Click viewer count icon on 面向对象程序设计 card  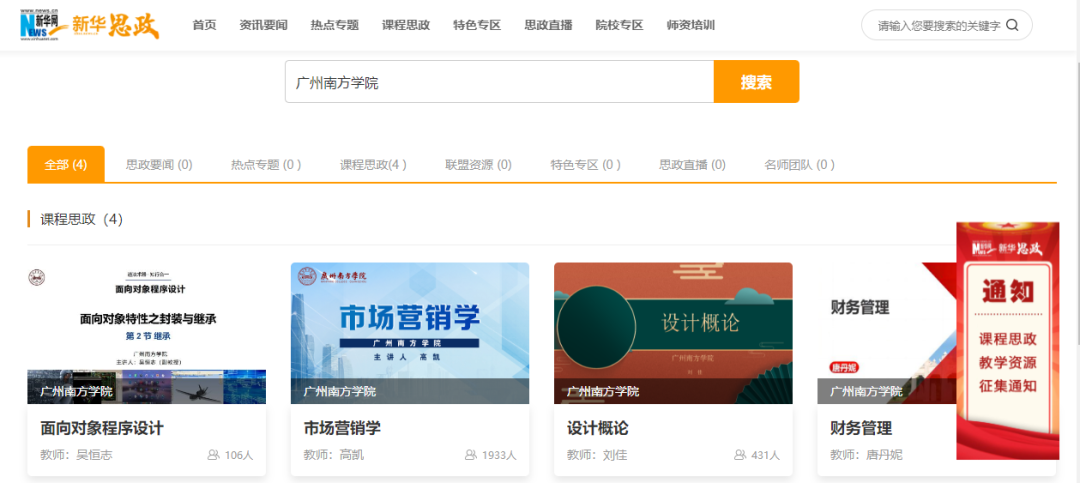pyautogui.click(x=213, y=455)
